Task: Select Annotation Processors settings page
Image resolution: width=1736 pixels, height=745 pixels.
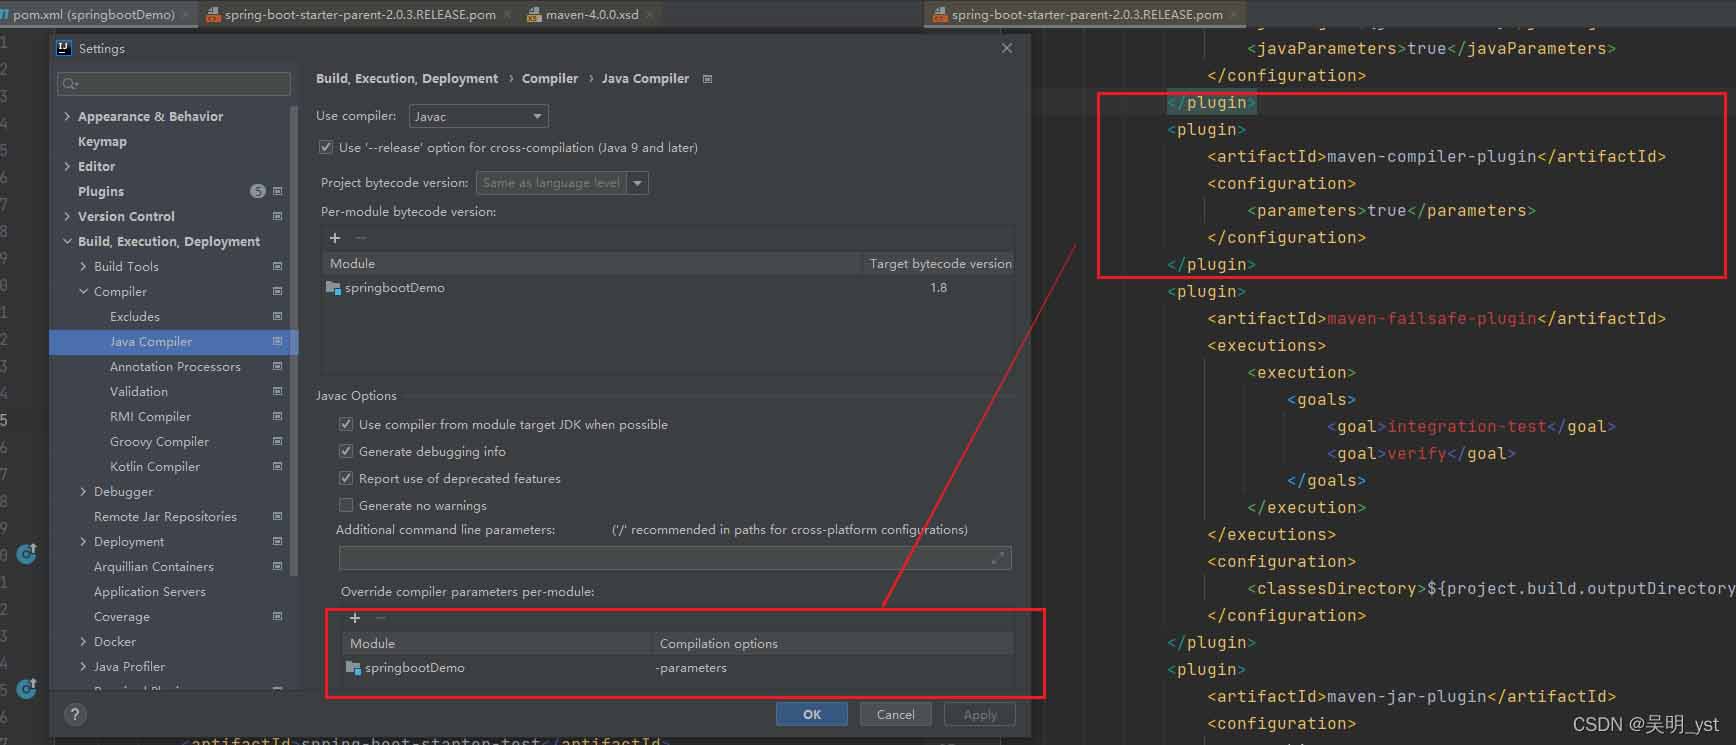Action: tap(175, 366)
